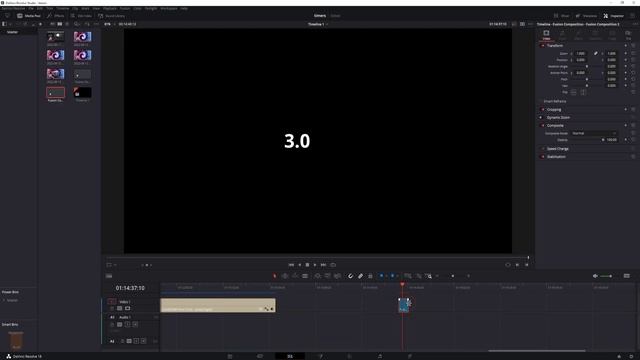Play timeline in reverse
The height and width of the screenshot is (360, 640).
300,265
